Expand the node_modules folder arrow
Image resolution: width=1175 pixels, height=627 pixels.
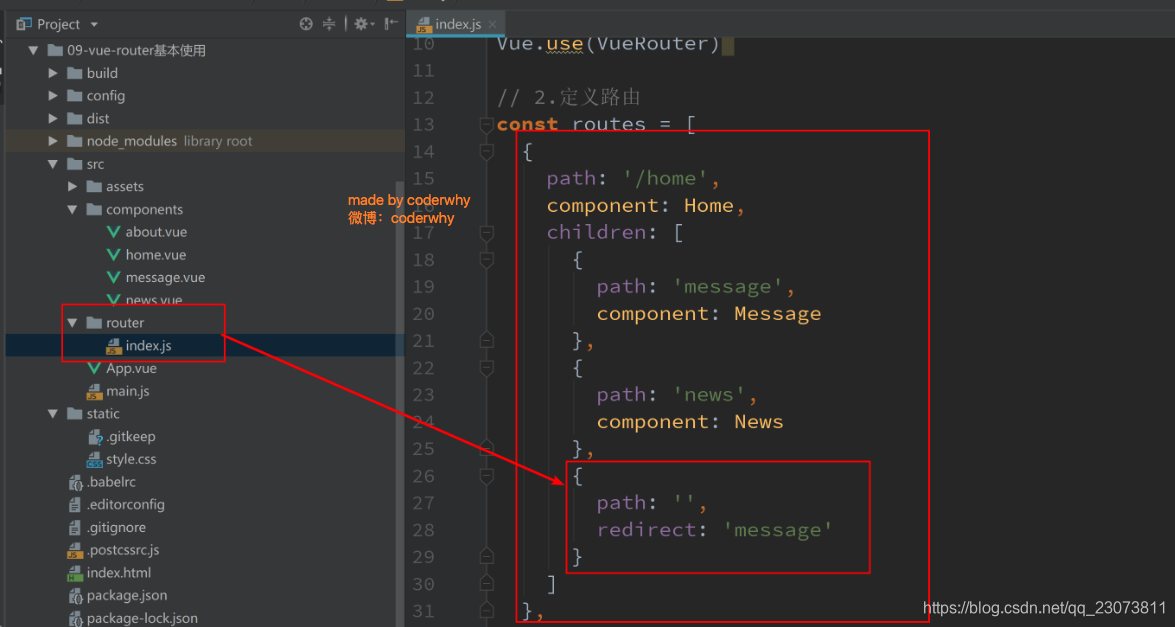52,141
